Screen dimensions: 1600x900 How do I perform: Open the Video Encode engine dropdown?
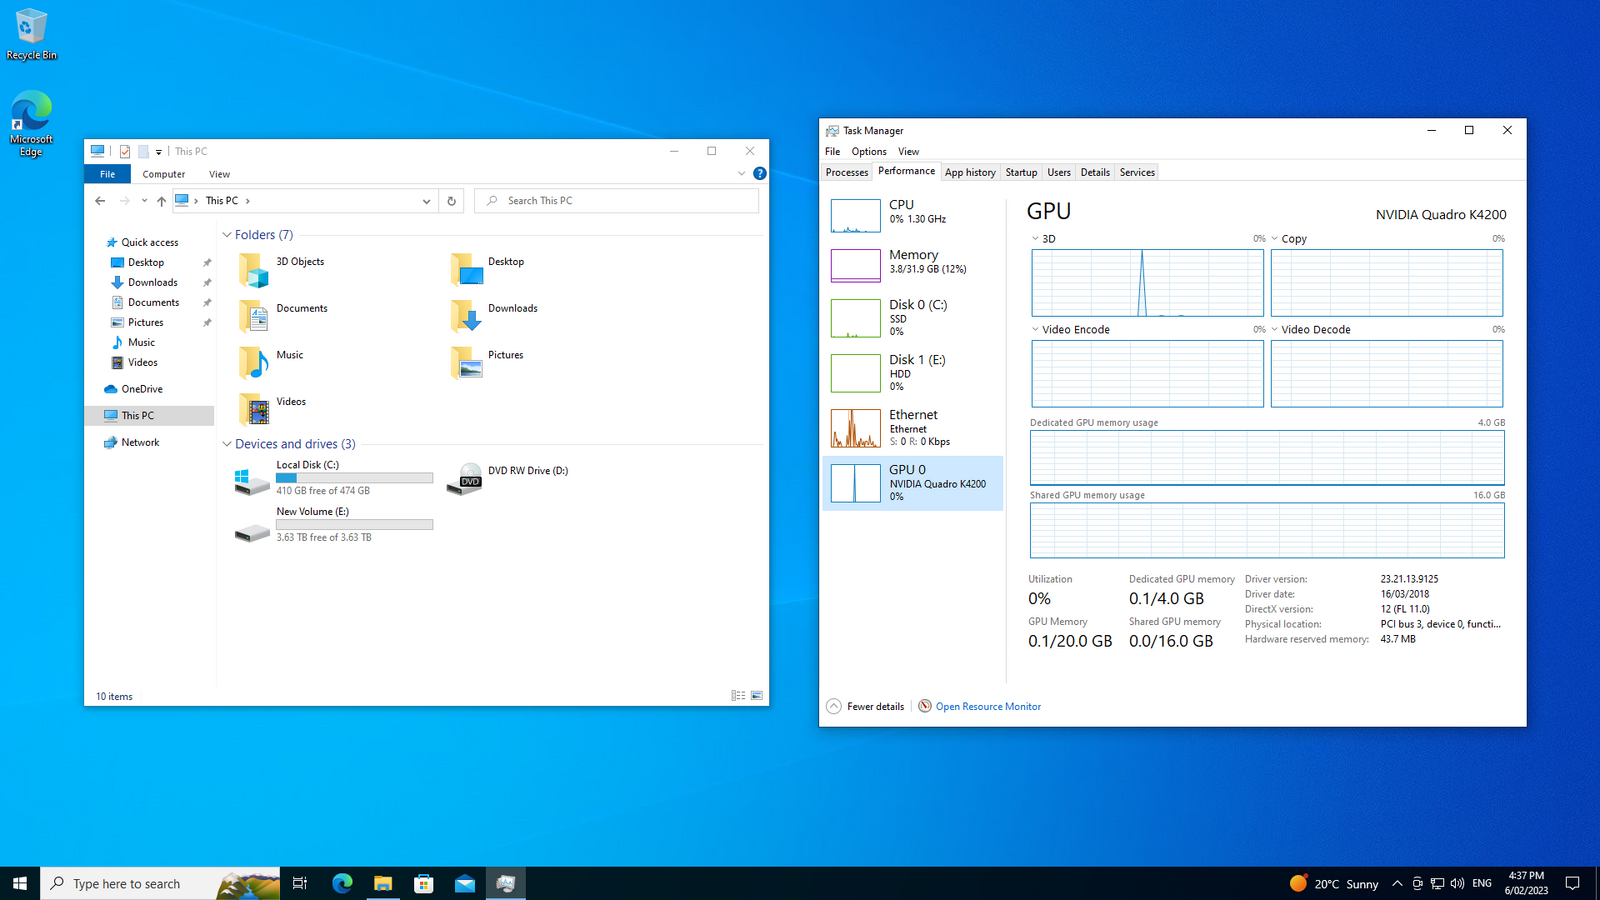click(x=1035, y=329)
